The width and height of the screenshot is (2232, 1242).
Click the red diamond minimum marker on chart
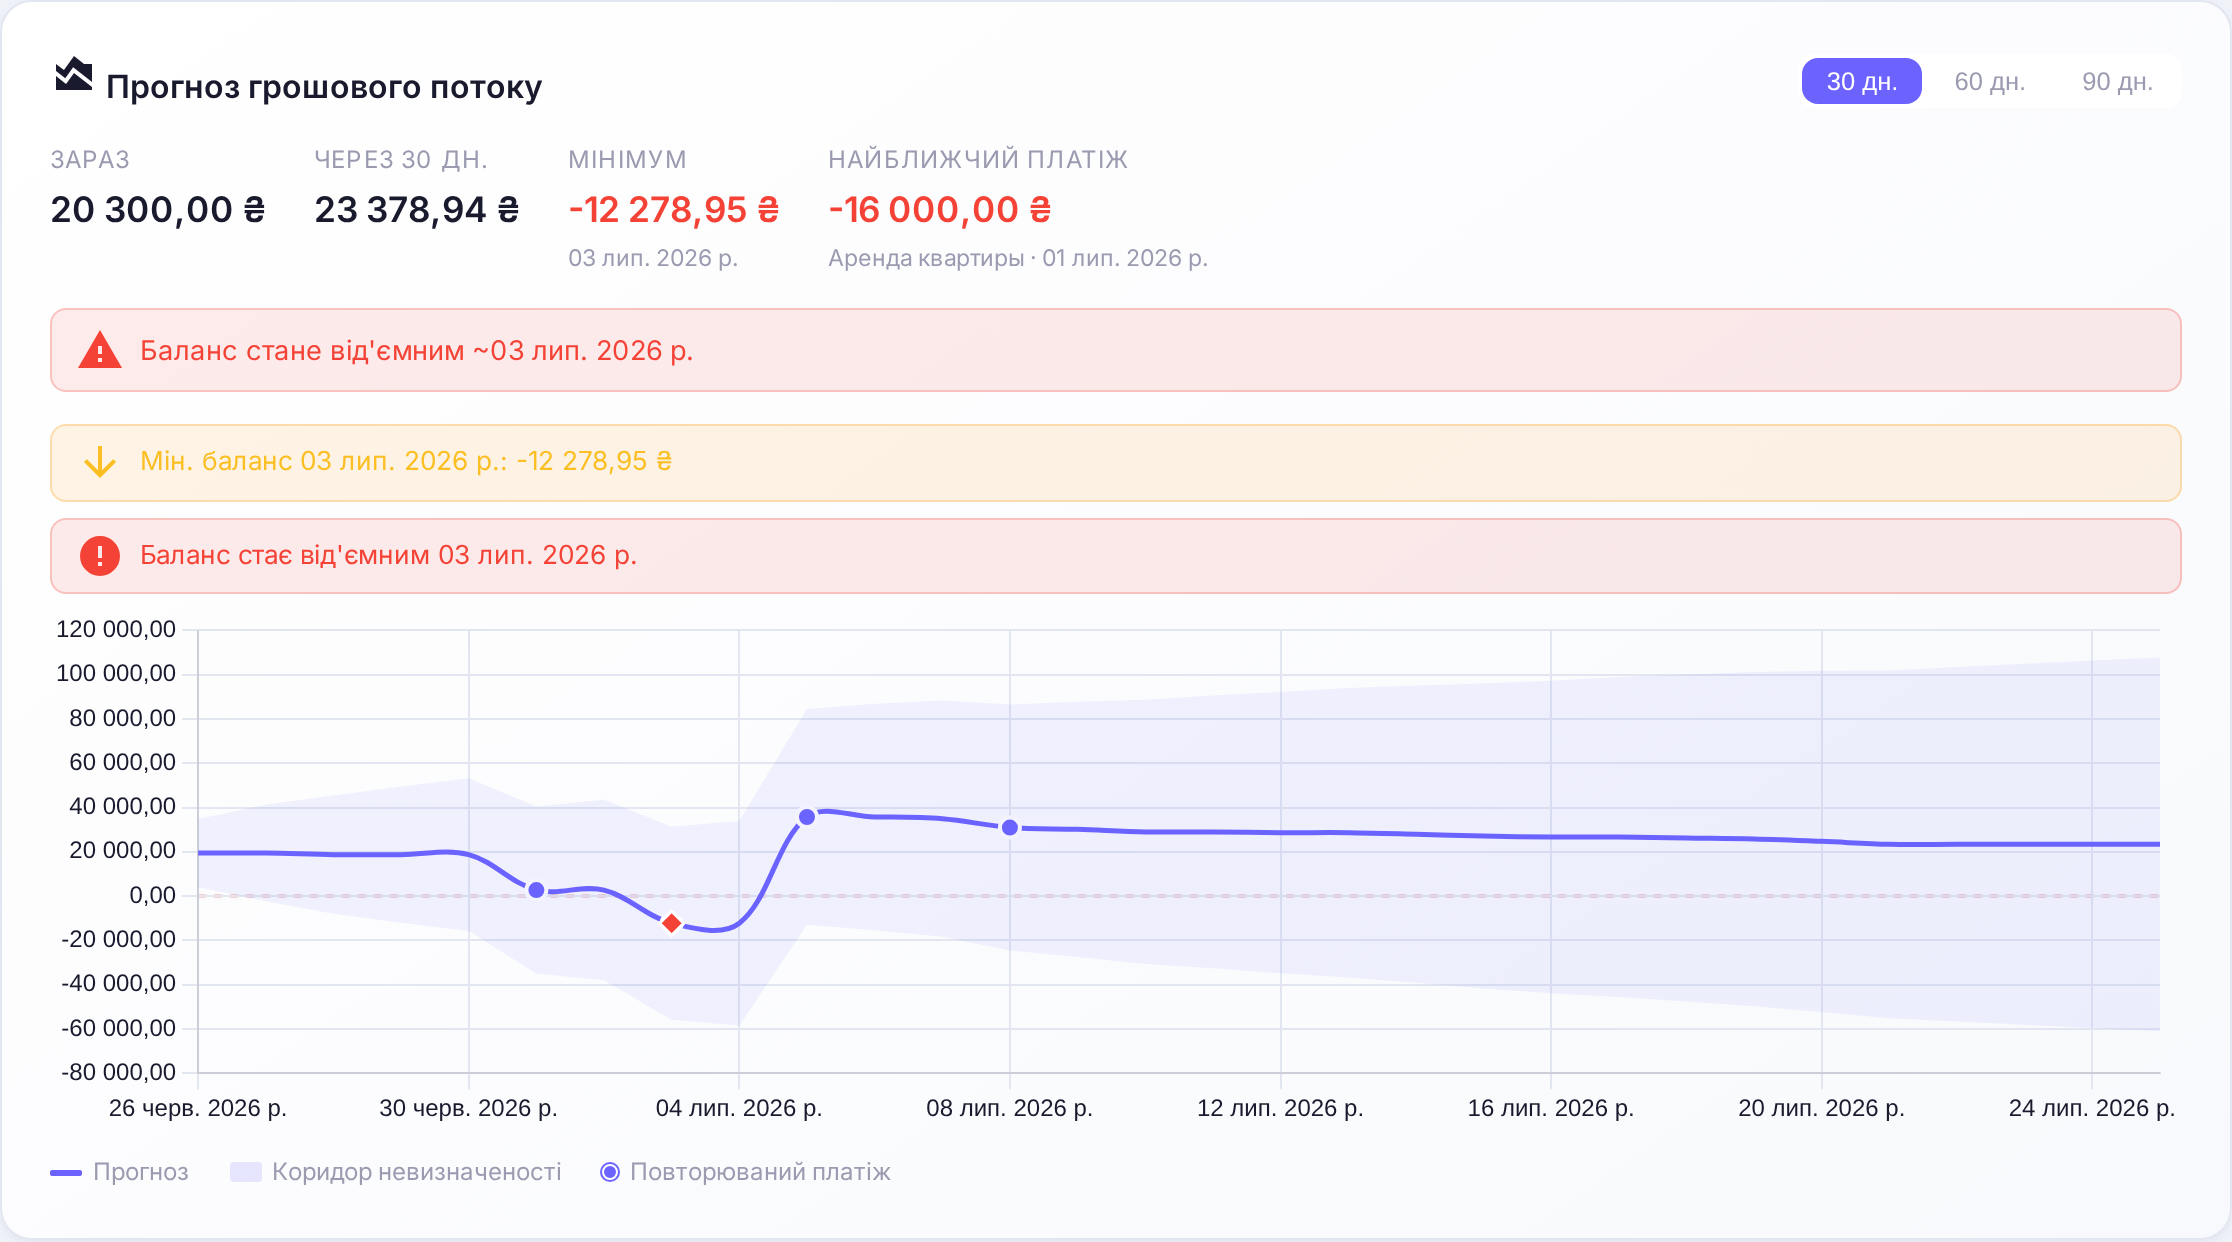[x=672, y=923]
